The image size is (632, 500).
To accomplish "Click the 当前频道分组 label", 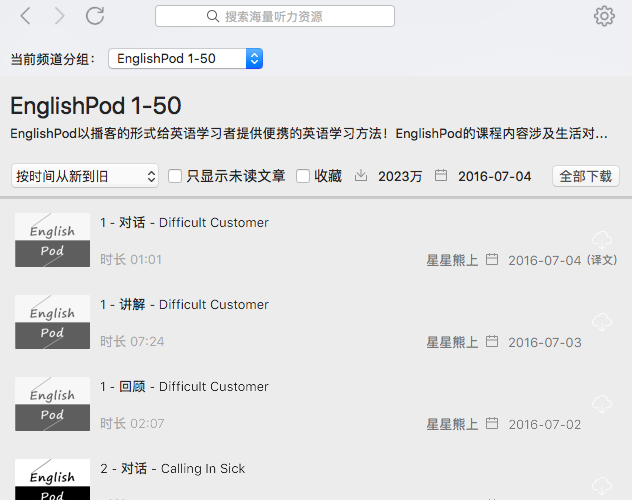I will click(x=52, y=59).
